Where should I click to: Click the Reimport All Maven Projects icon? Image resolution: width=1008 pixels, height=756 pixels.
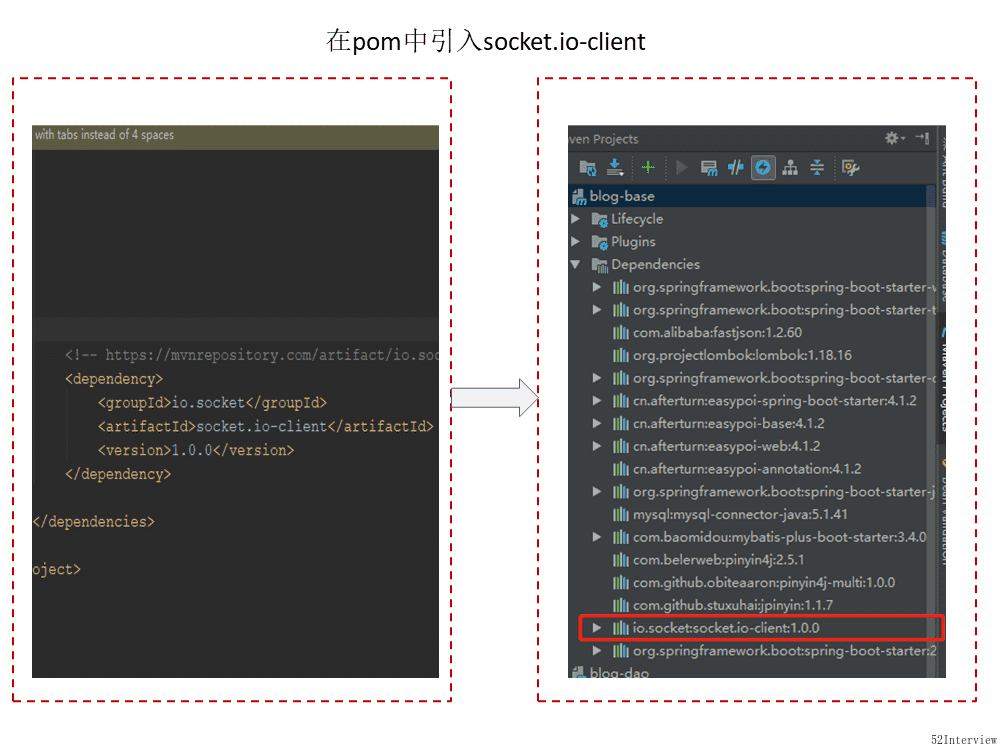pyautogui.click(x=587, y=168)
